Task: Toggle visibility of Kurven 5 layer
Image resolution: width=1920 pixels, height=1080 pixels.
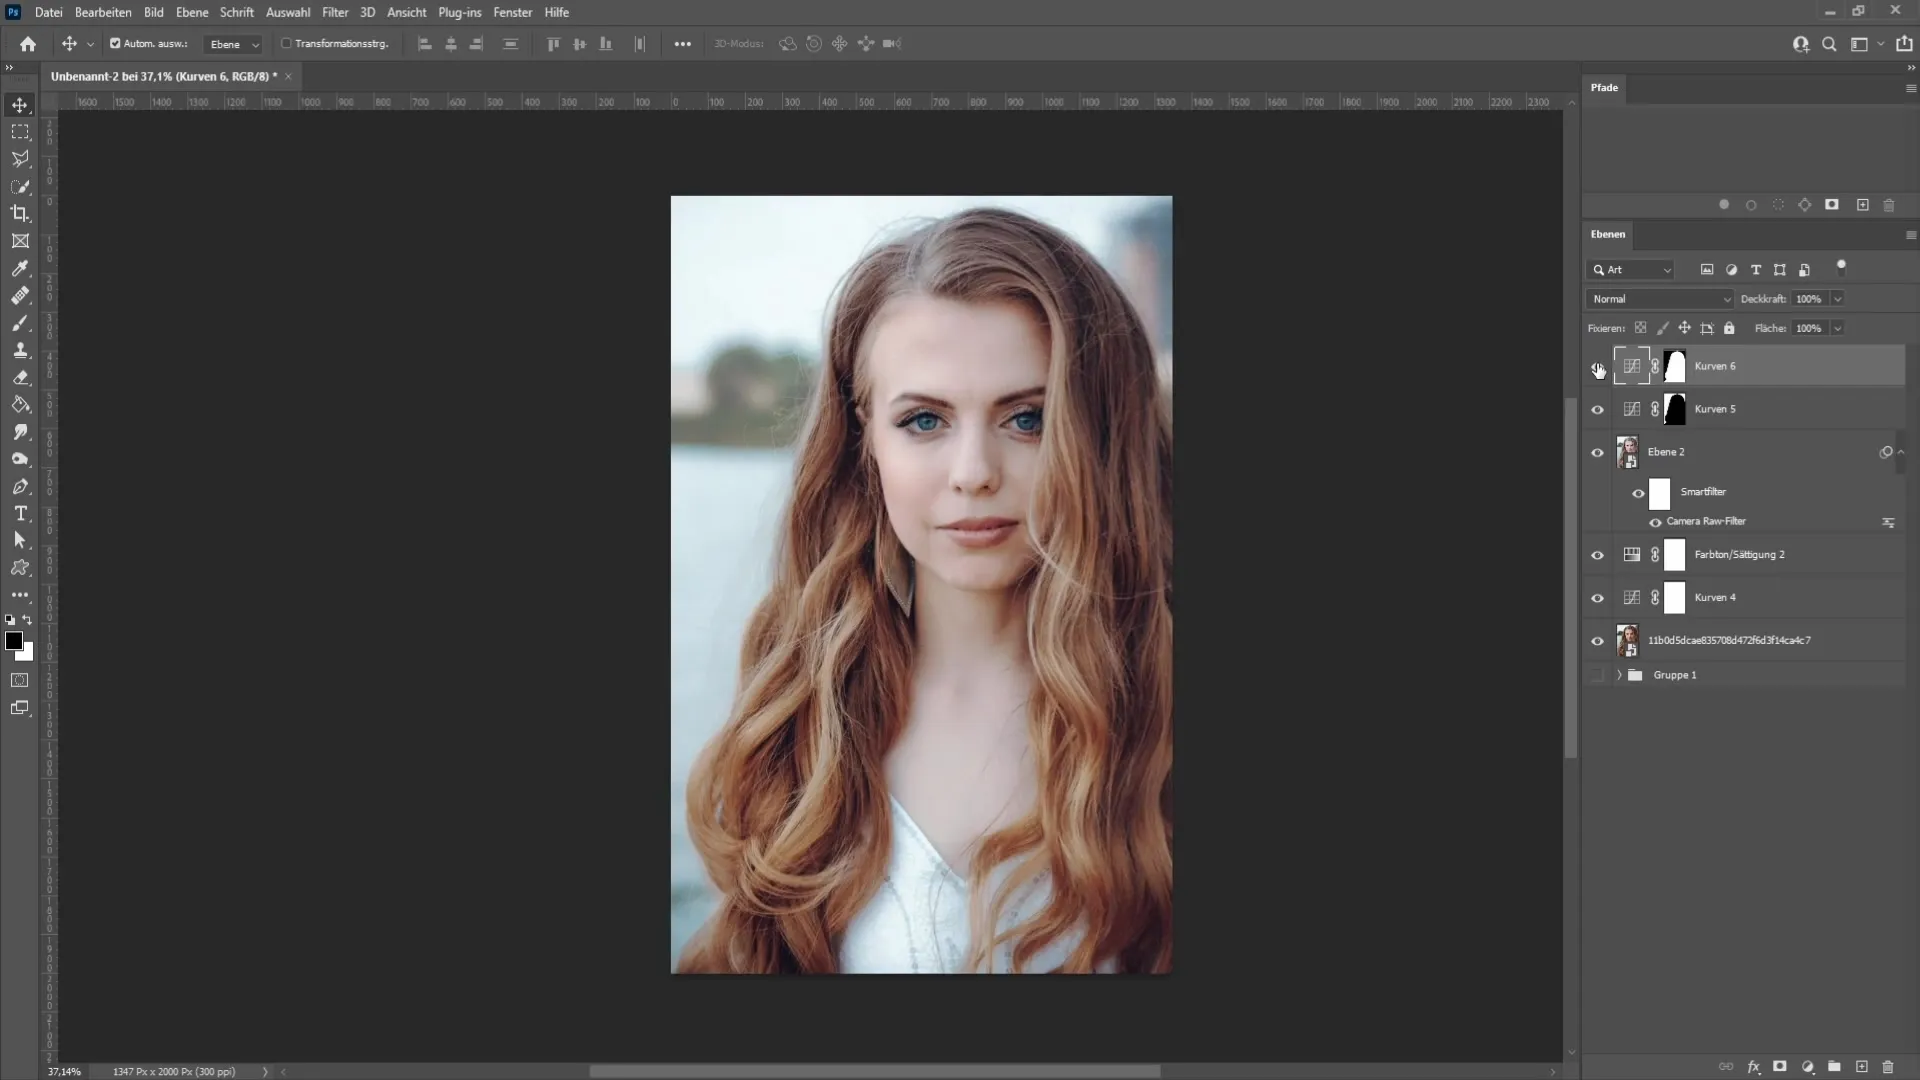Action: tap(1597, 409)
